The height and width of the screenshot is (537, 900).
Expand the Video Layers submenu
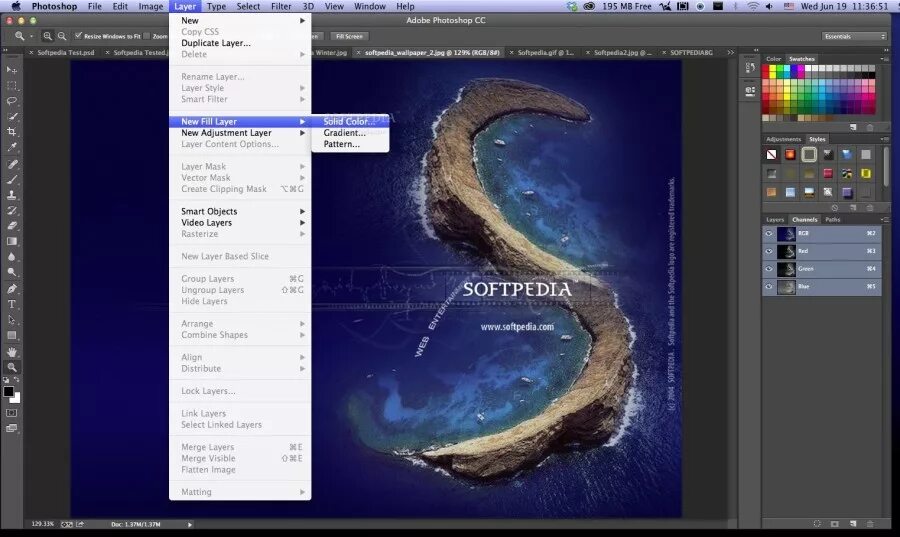[240, 223]
